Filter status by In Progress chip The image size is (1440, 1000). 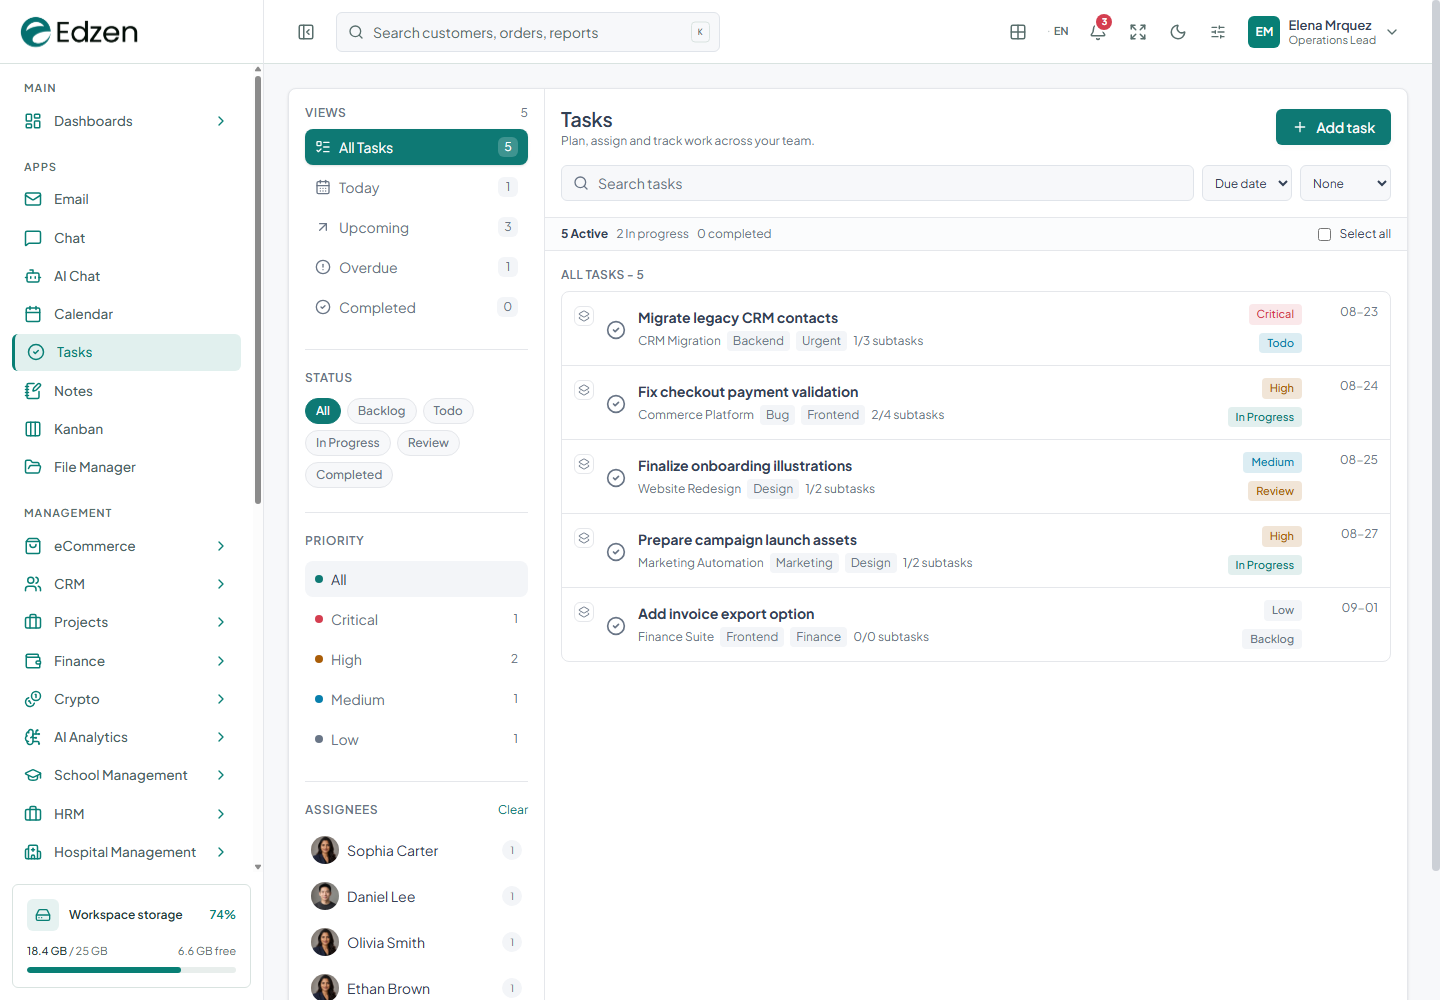[348, 443]
